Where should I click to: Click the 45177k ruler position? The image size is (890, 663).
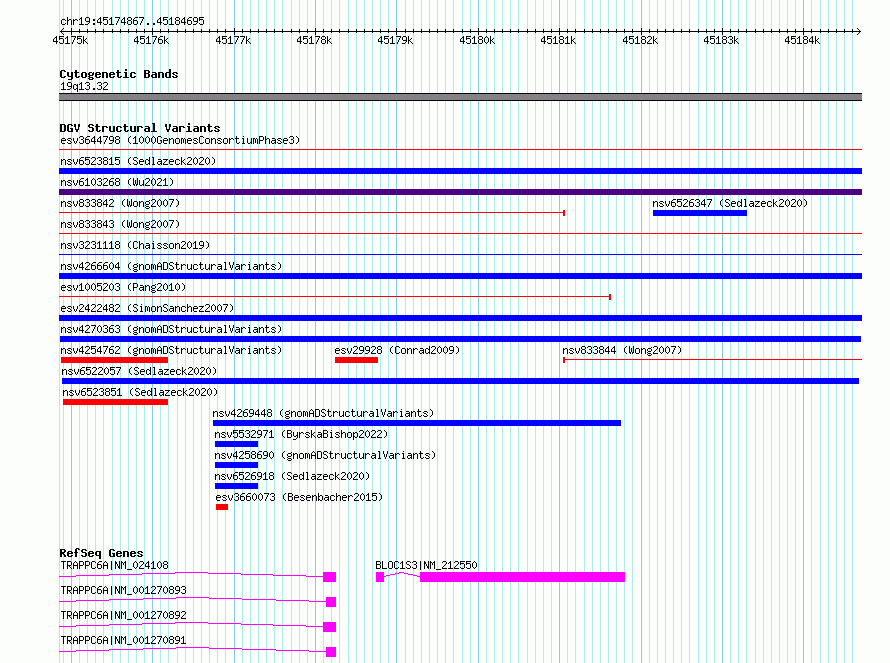point(233,40)
